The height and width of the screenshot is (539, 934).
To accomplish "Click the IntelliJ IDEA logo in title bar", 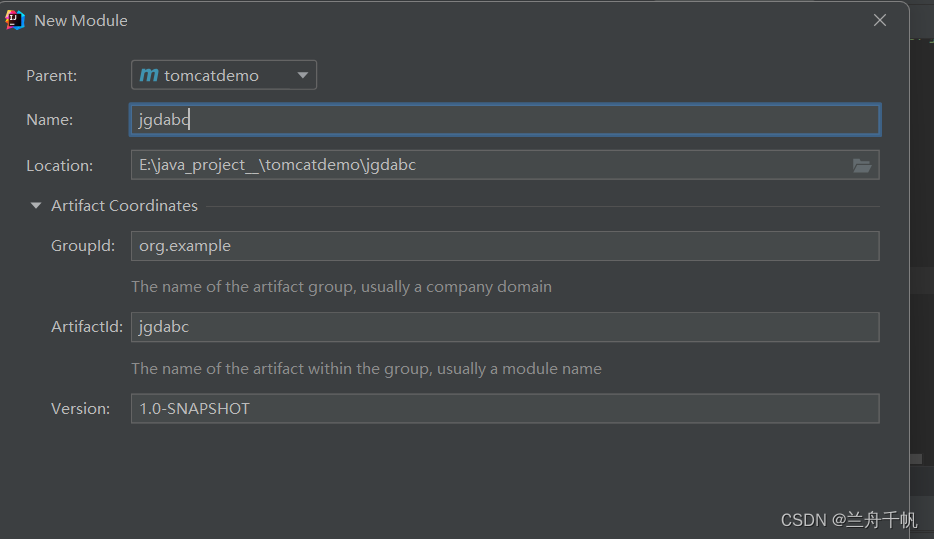I will (15, 20).
